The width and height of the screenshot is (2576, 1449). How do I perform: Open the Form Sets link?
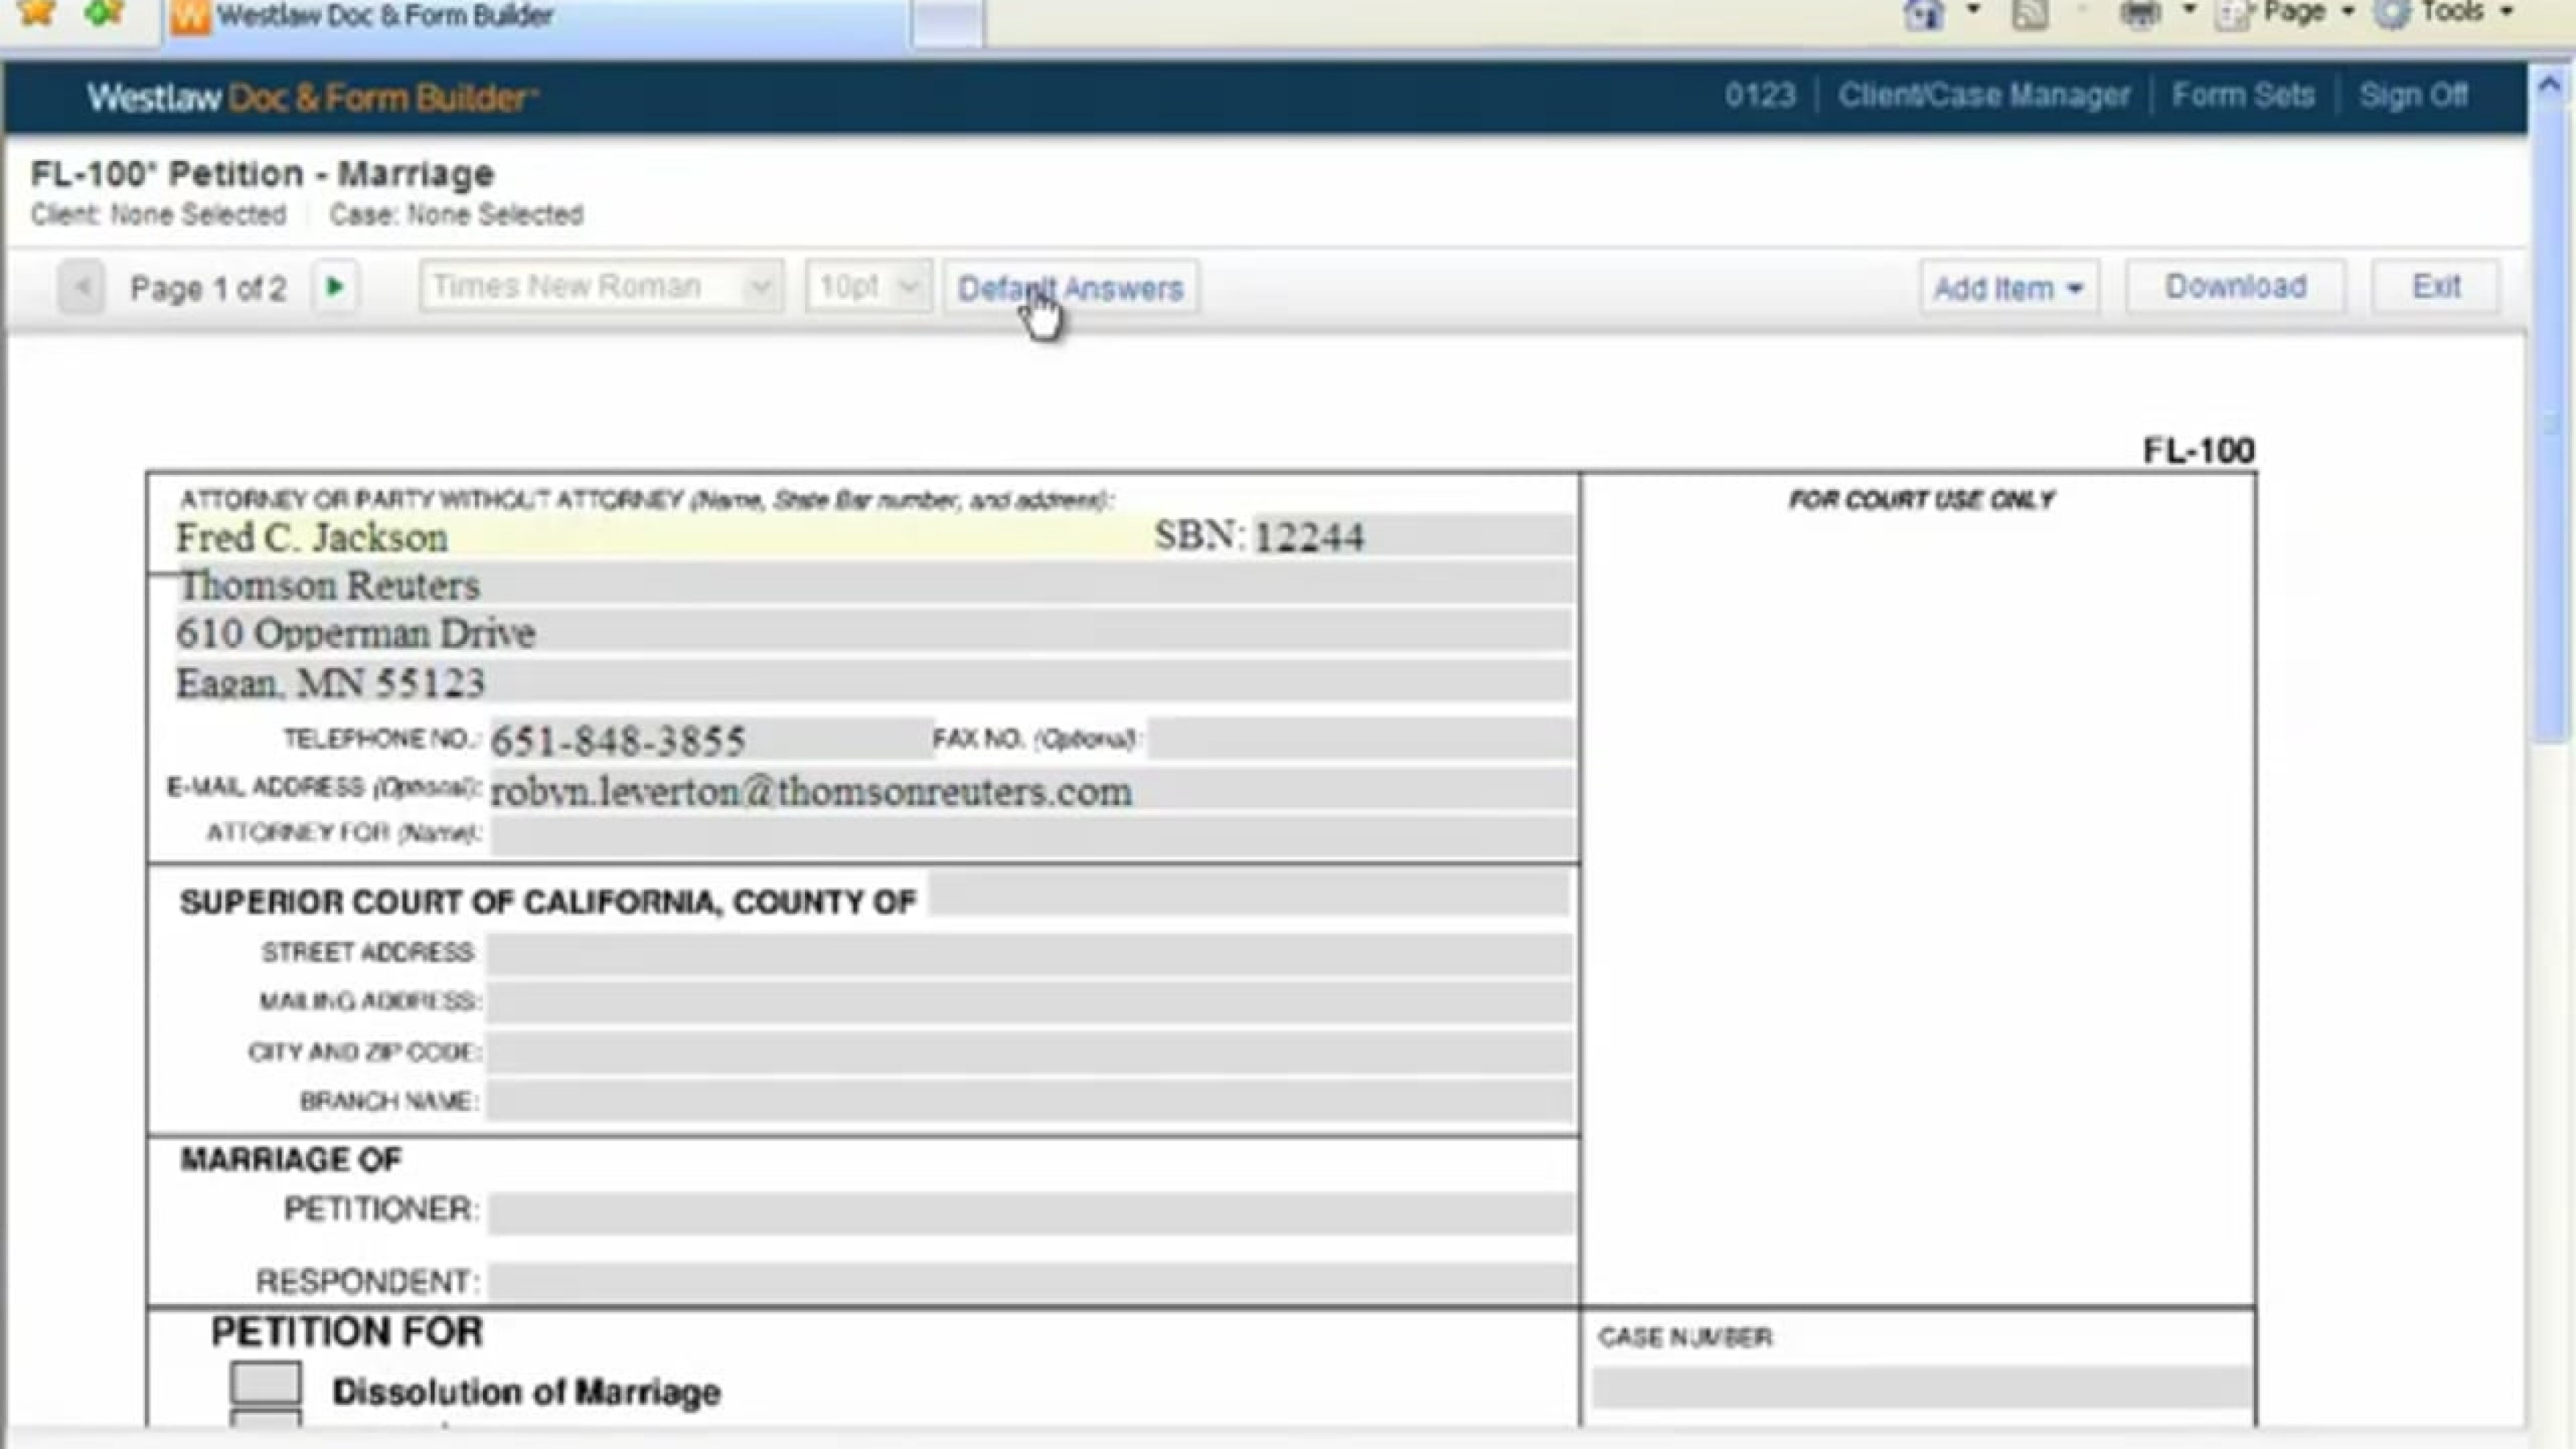(2243, 96)
